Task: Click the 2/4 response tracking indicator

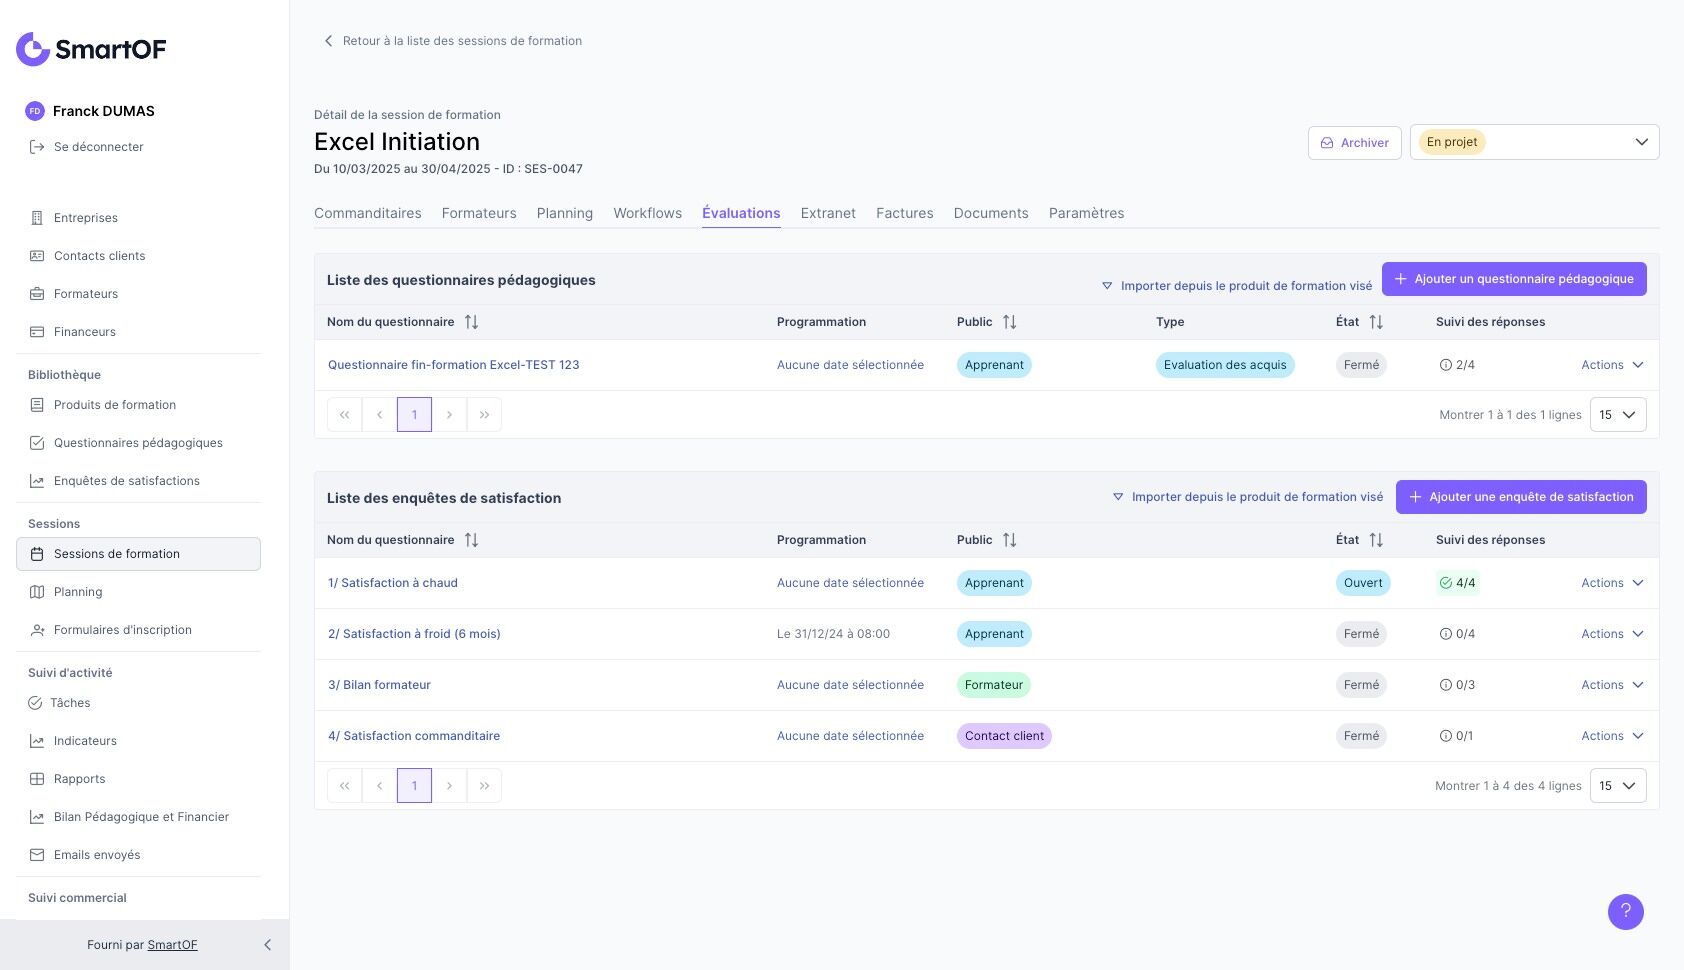Action: pos(1457,365)
